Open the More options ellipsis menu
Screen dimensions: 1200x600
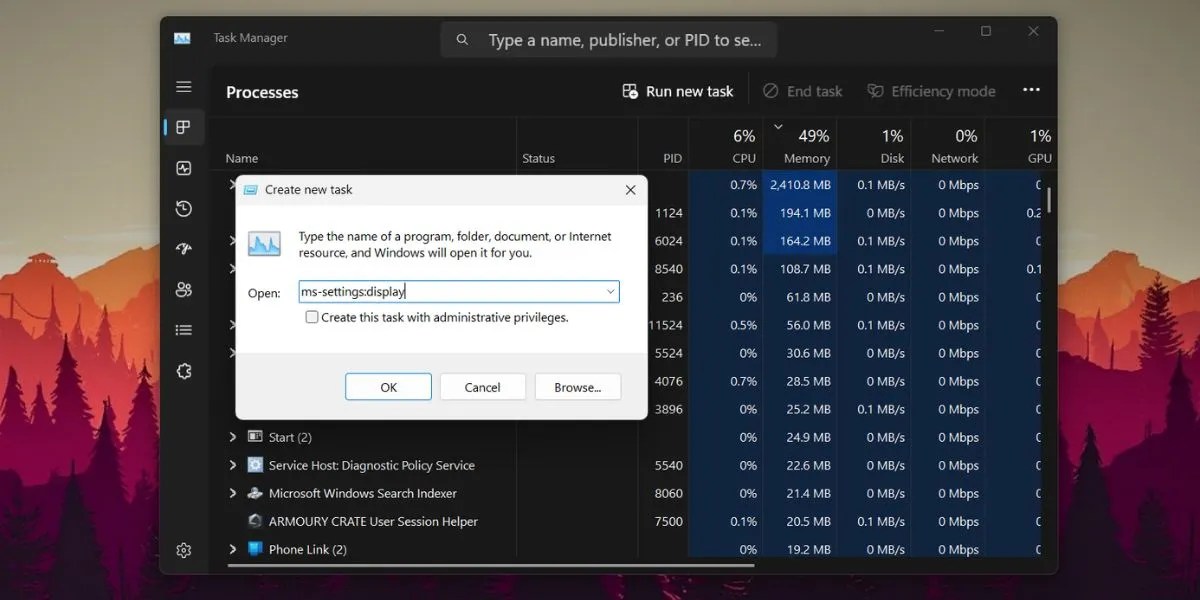coord(1031,90)
